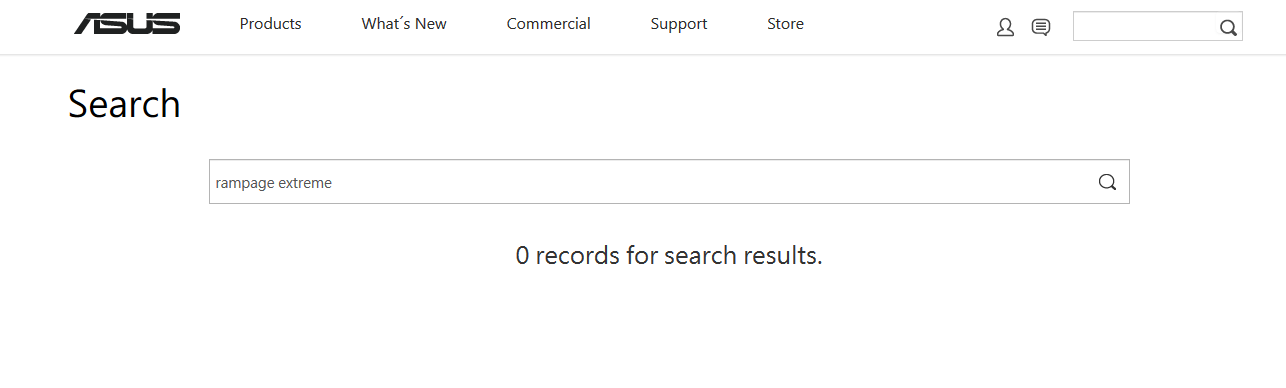Click the "0" count in results message
This screenshot has height=388, width=1286.
pos(522,256)
